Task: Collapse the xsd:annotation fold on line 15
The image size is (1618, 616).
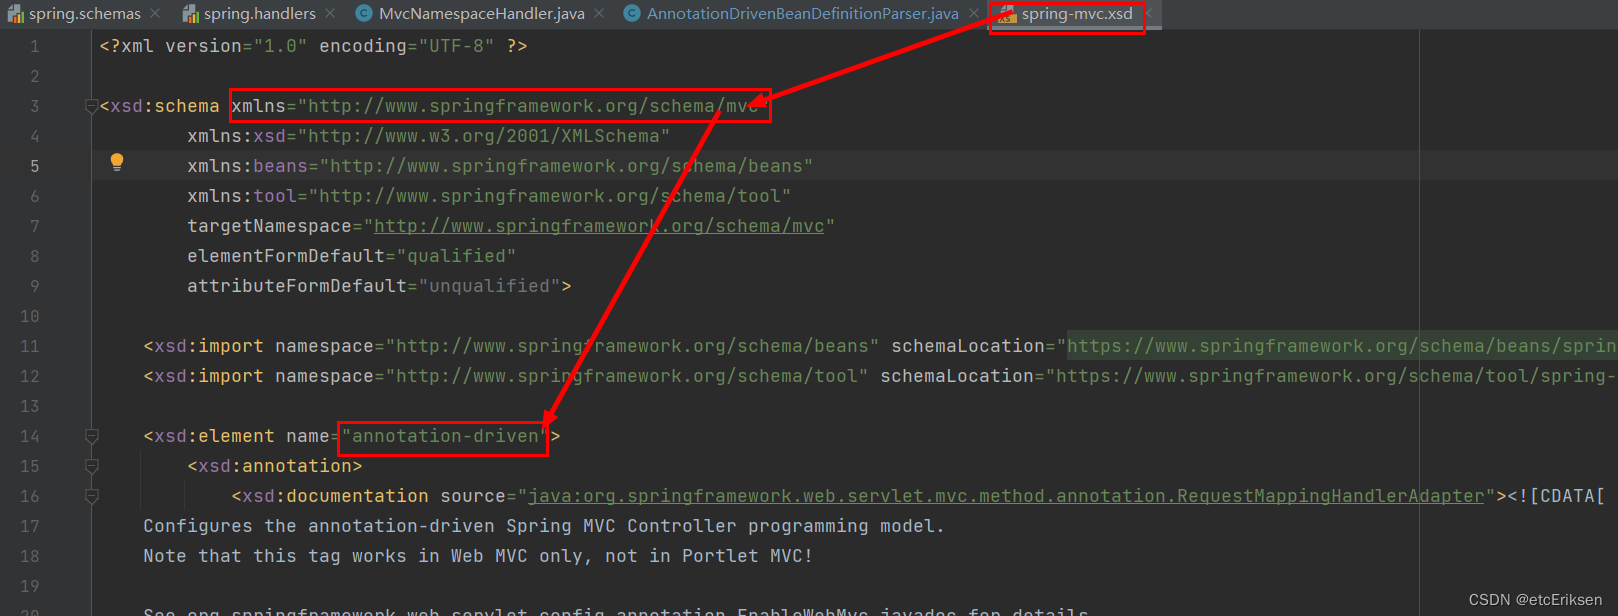Action: point(92,466)
